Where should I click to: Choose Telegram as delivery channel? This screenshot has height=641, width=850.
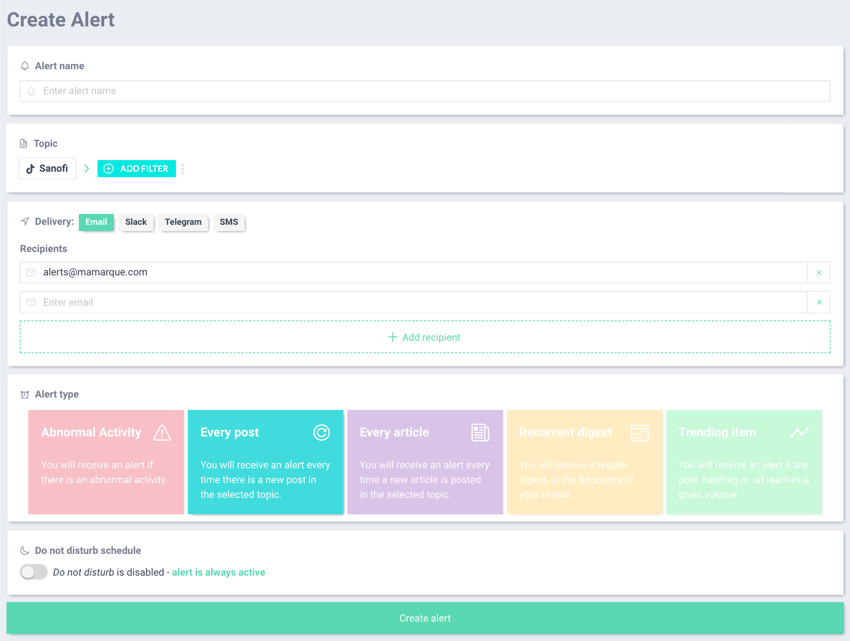[183, 222]
